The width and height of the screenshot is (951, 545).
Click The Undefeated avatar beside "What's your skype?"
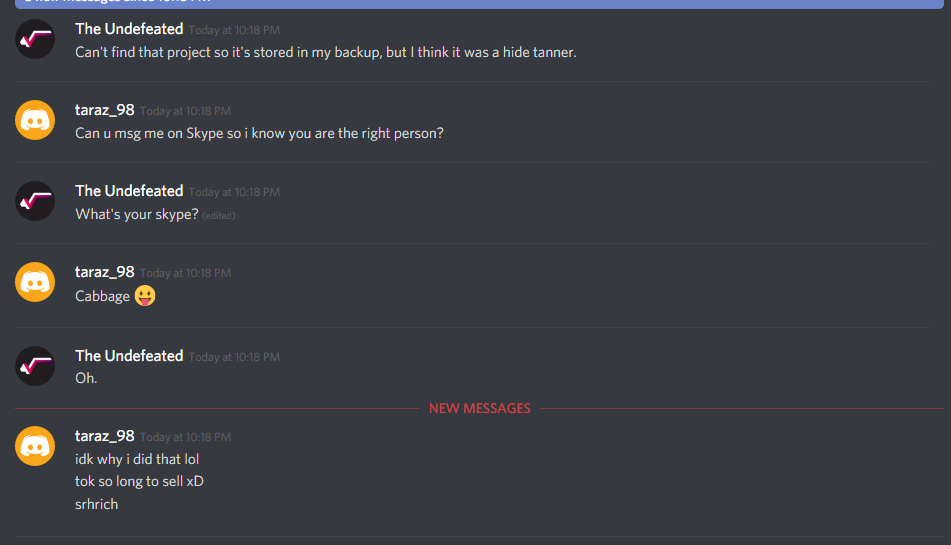[x=35, y=201]
